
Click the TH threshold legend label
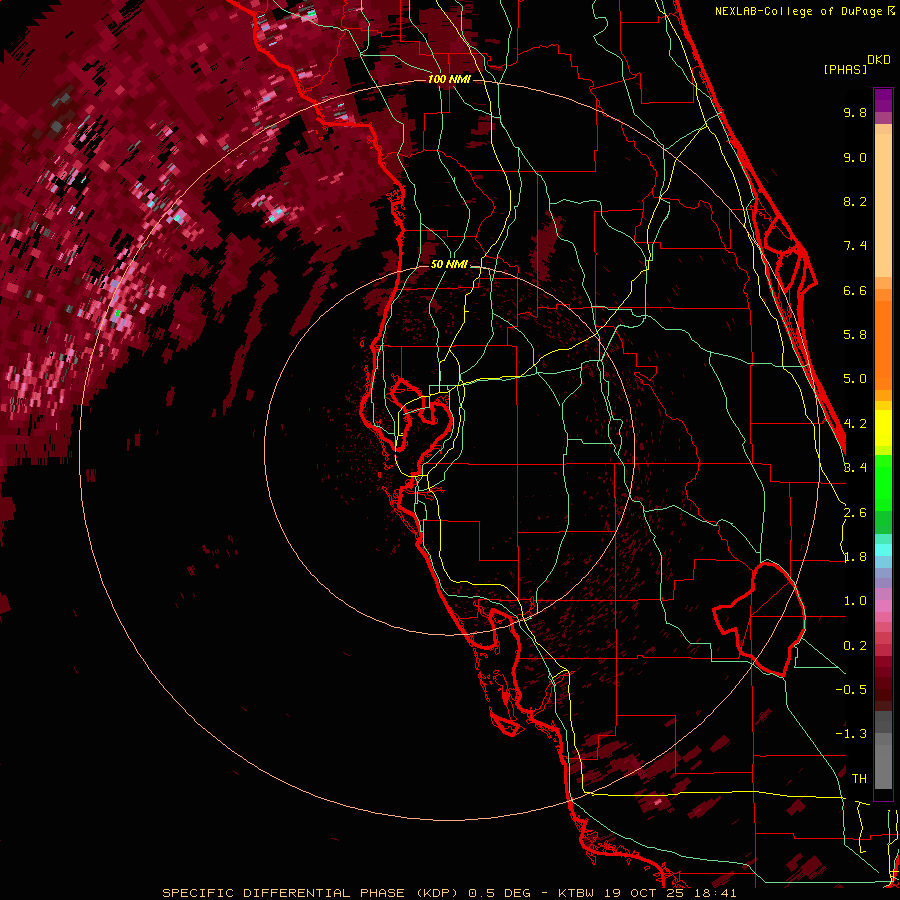point(859,779)
